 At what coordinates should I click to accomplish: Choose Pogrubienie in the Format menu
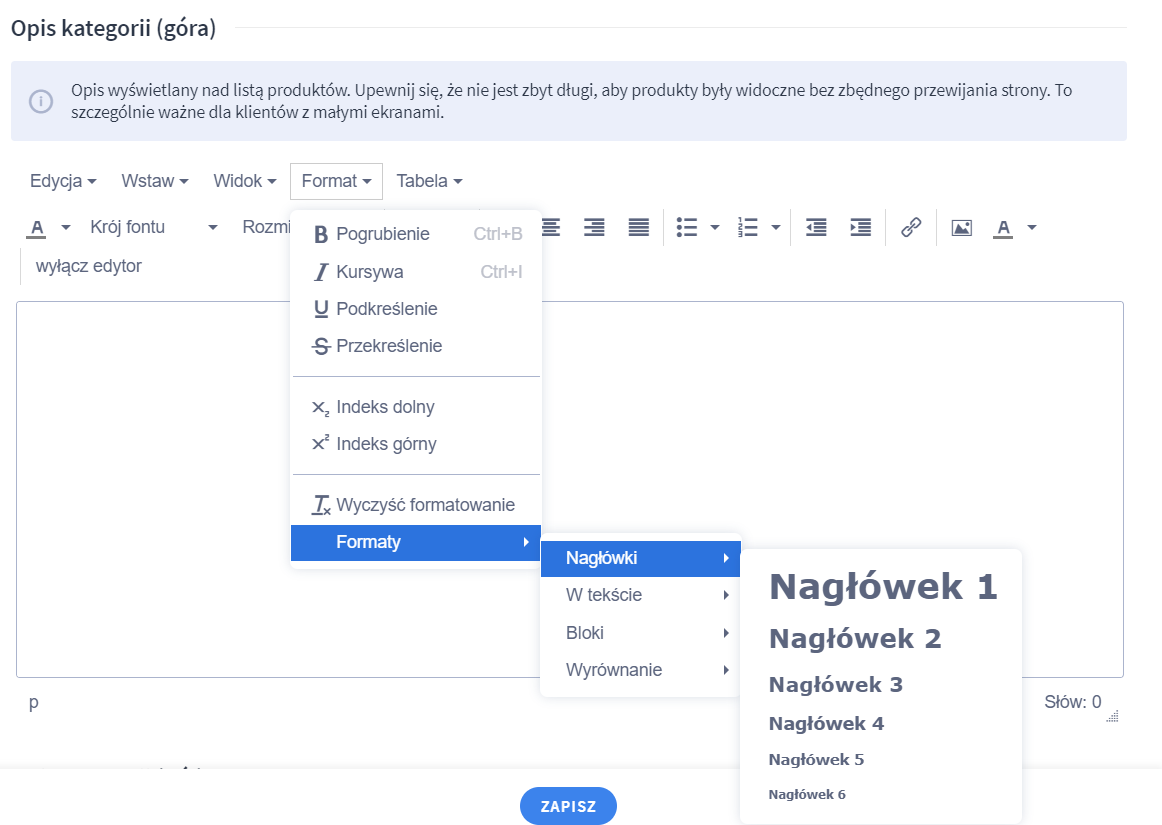pyautogui.click(x=416, y=234)
